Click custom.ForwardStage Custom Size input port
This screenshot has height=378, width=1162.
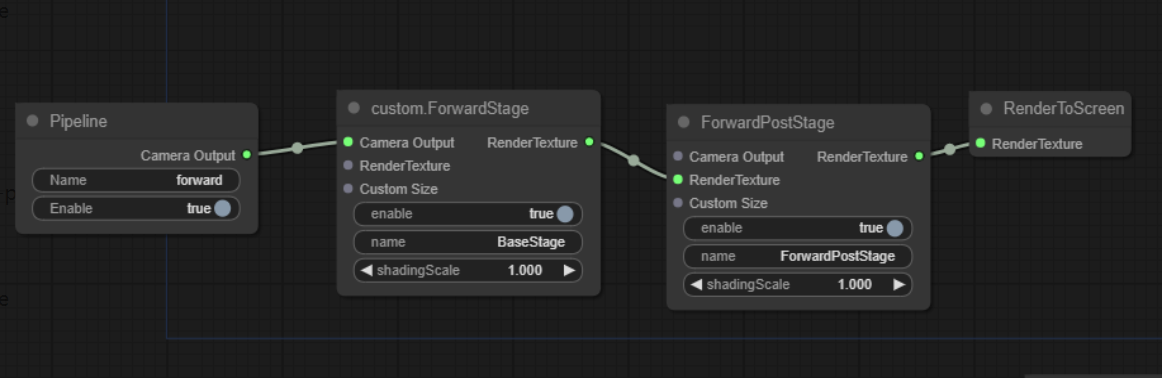pos(348,188)
